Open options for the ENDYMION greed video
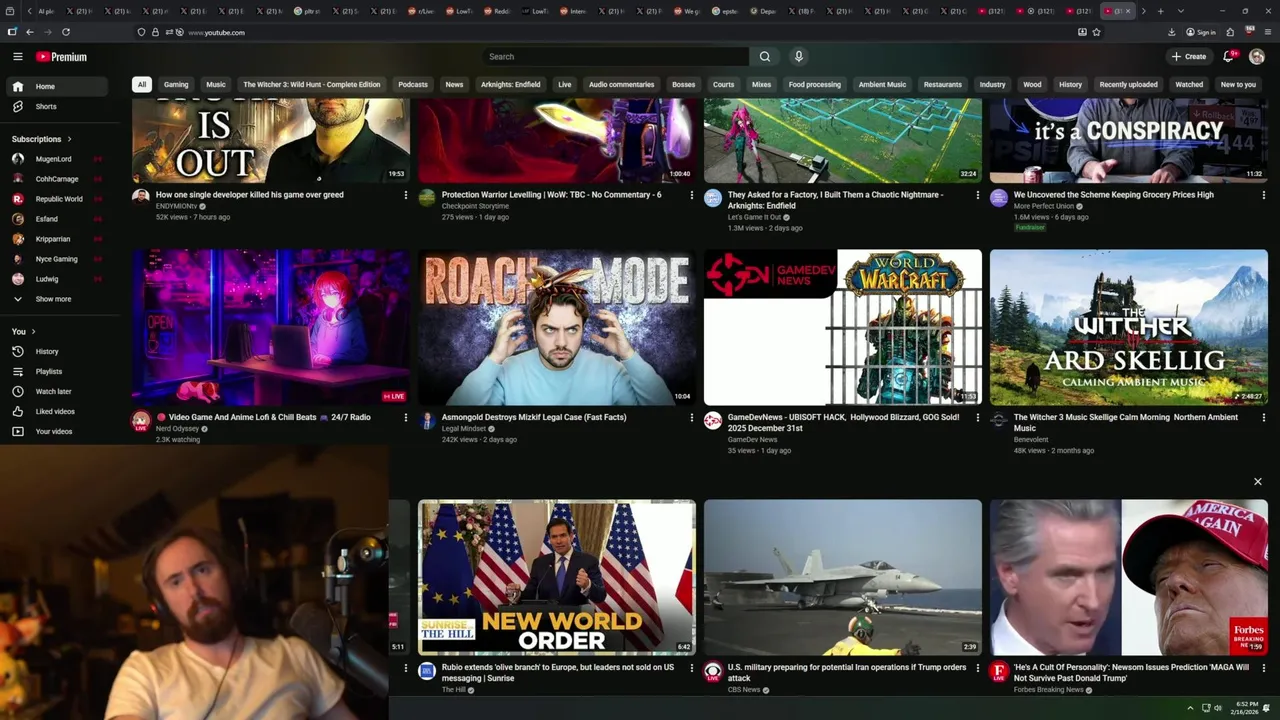Image resolution: width=1280 pixels, height=720 pixels. click(405, 195)
